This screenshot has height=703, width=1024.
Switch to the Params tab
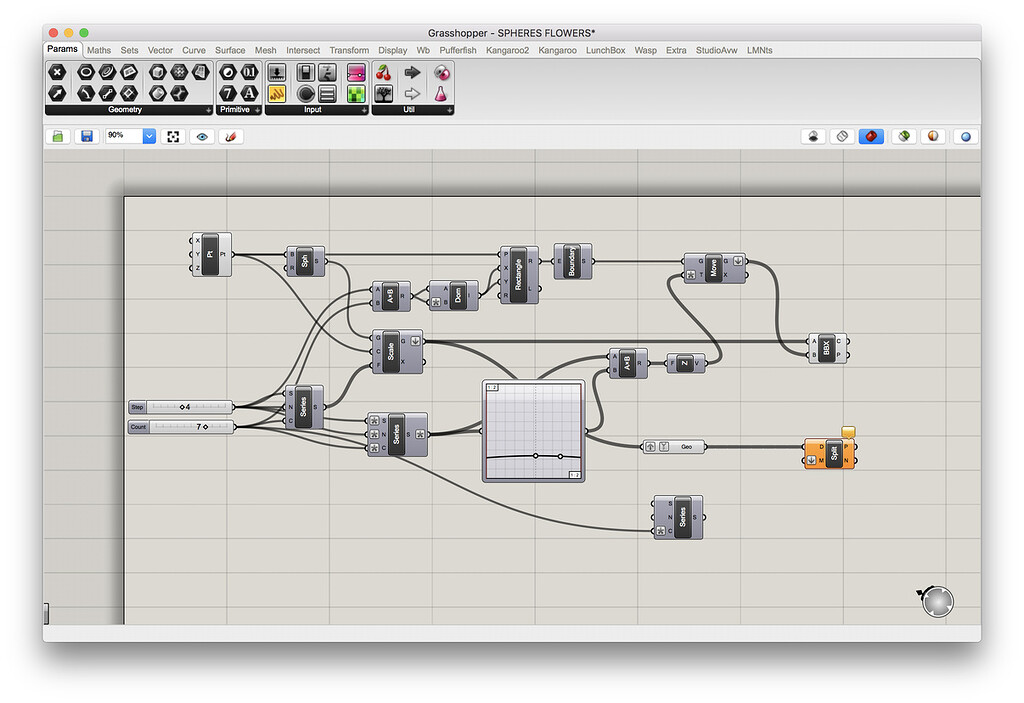pos(61,49)
